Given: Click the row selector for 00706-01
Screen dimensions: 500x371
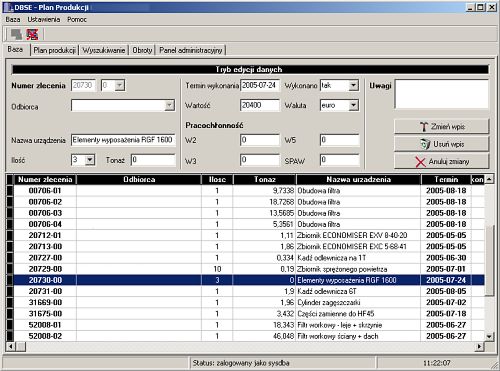Looking at the screenshot, I should pos(10,191).
